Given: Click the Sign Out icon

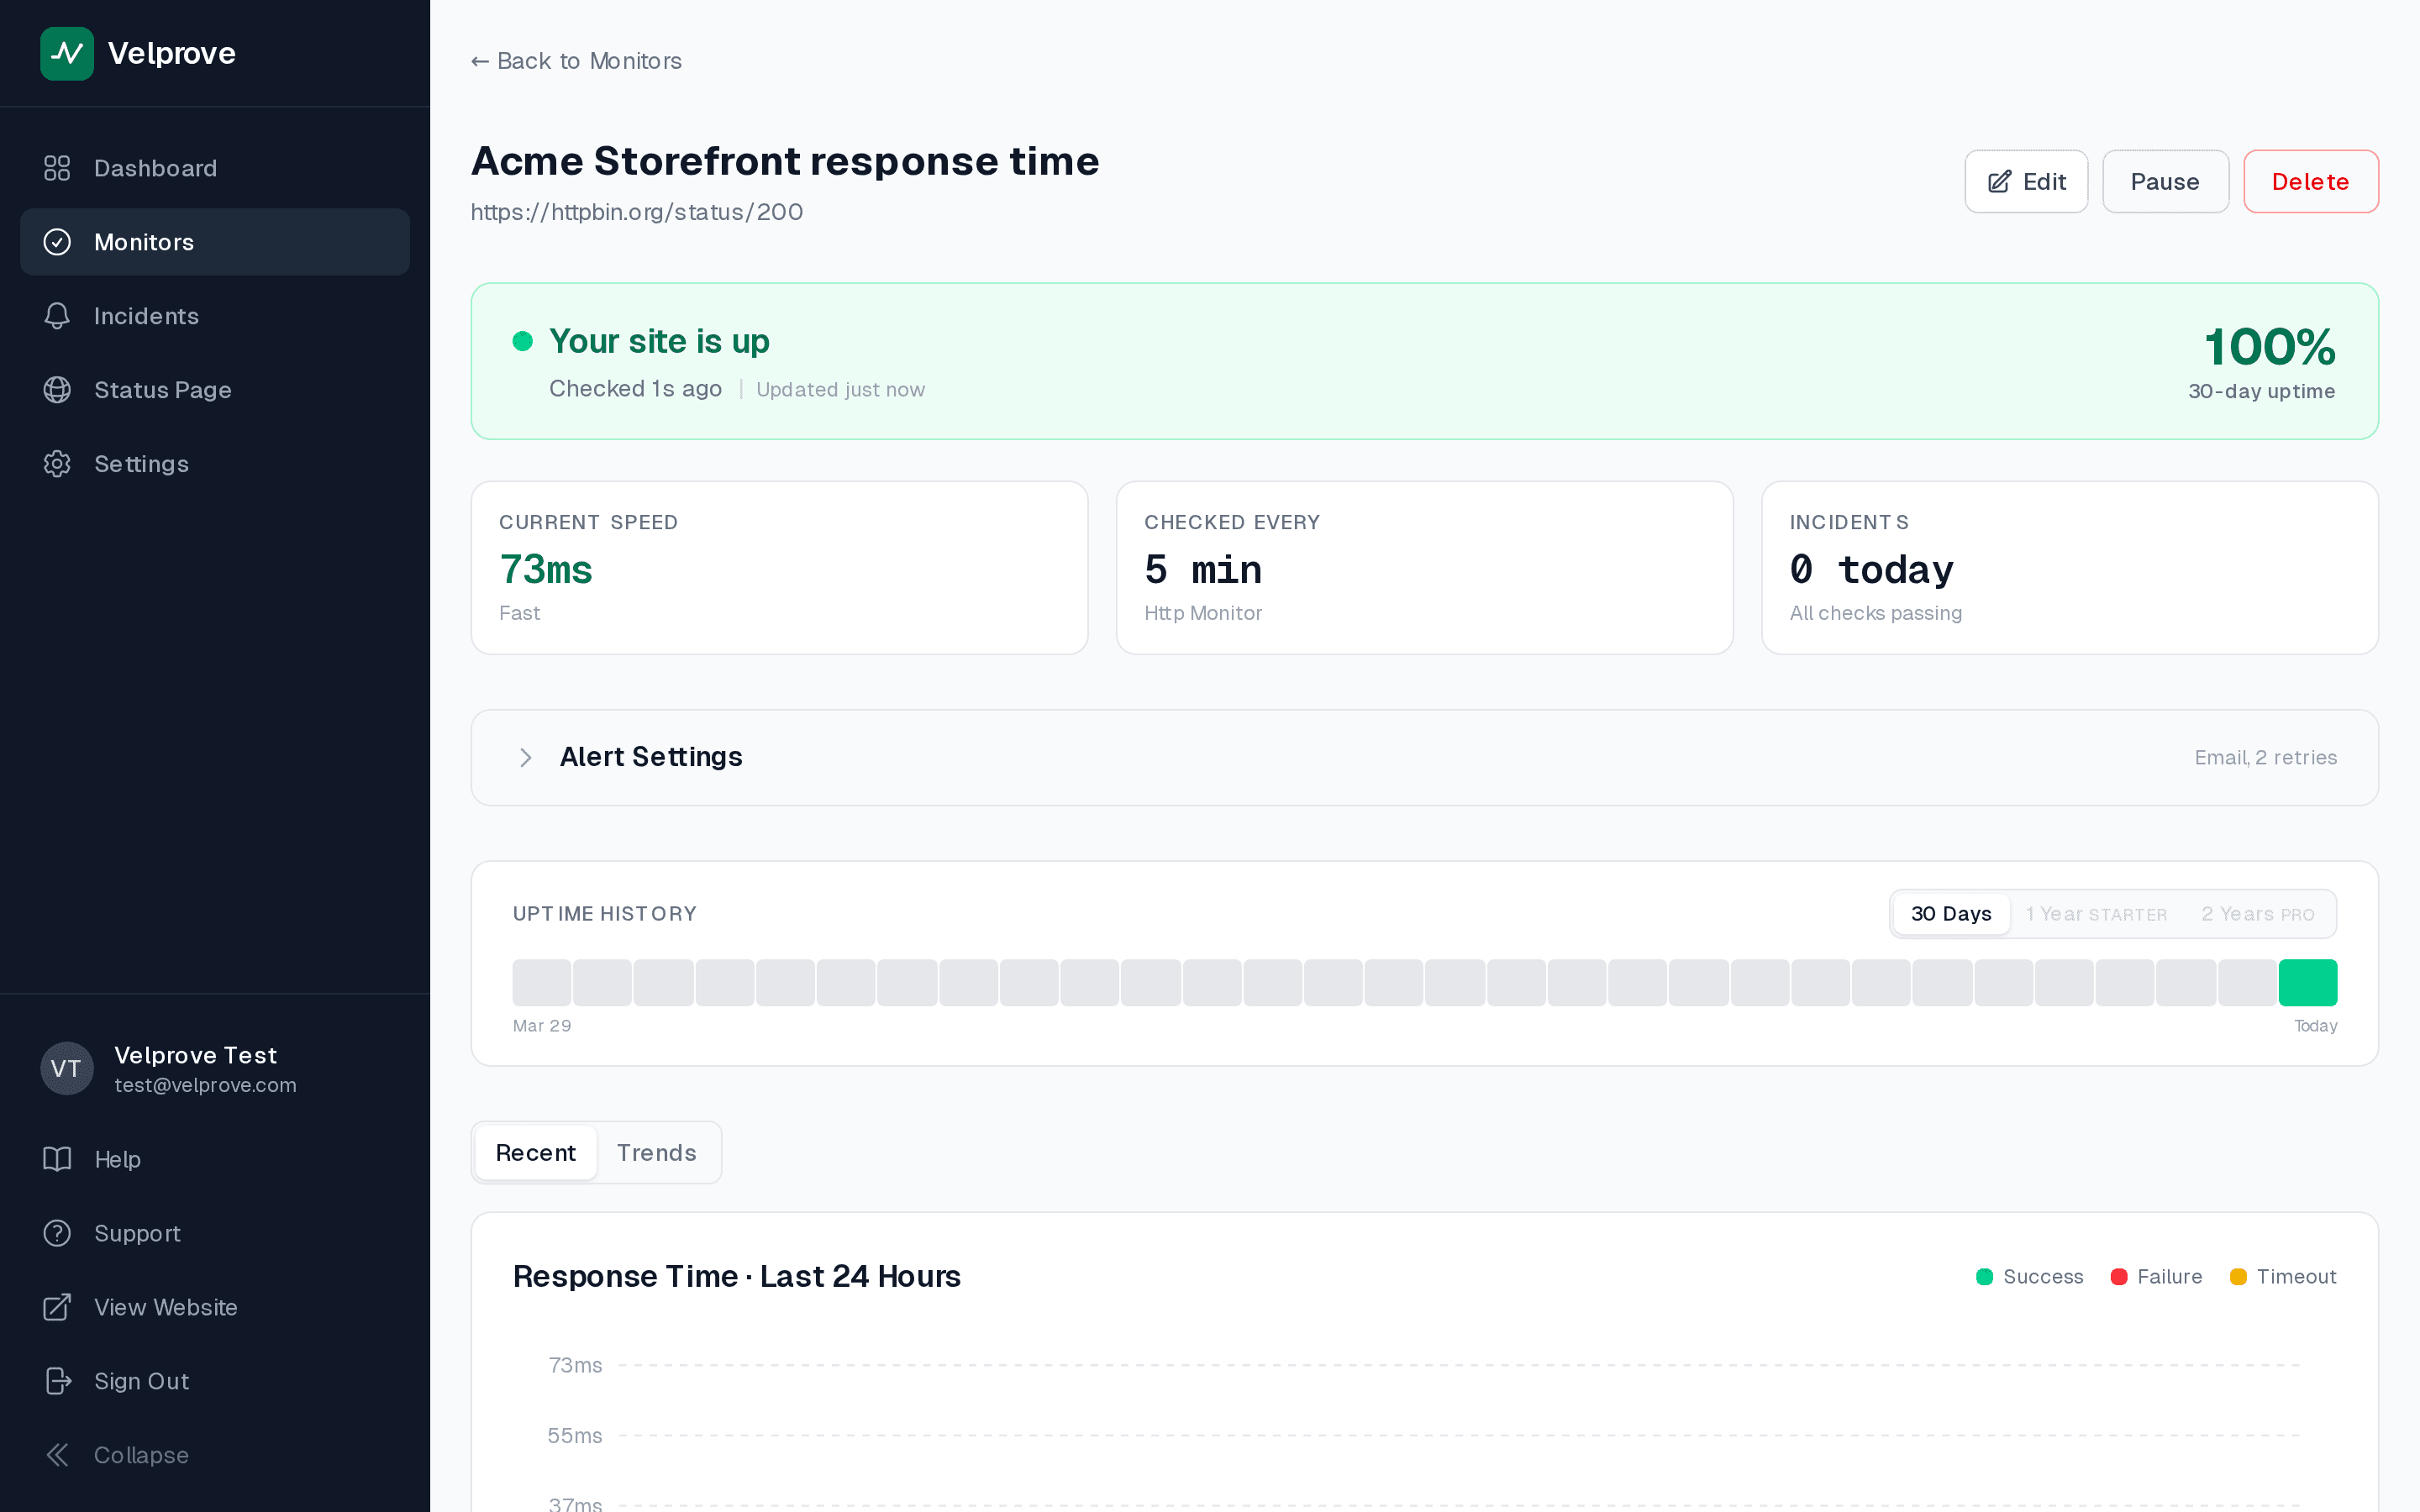Looking at the screenshot, I should click(x=57, y=1381).
